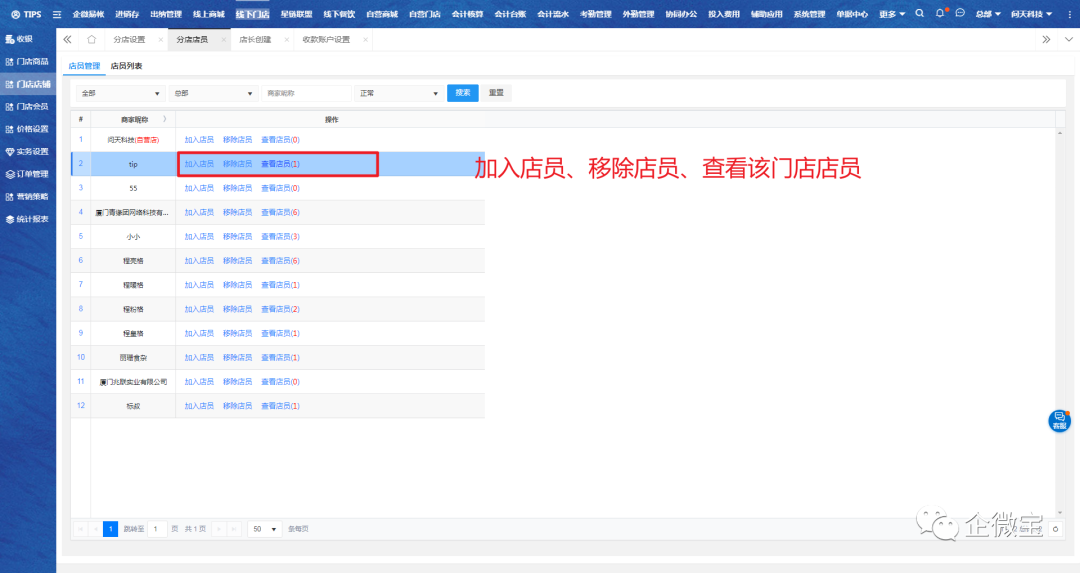The image size is (1080, 573).
Task: Toggle the hamburger menu icon beside TIPS
Action: (56, 15)
